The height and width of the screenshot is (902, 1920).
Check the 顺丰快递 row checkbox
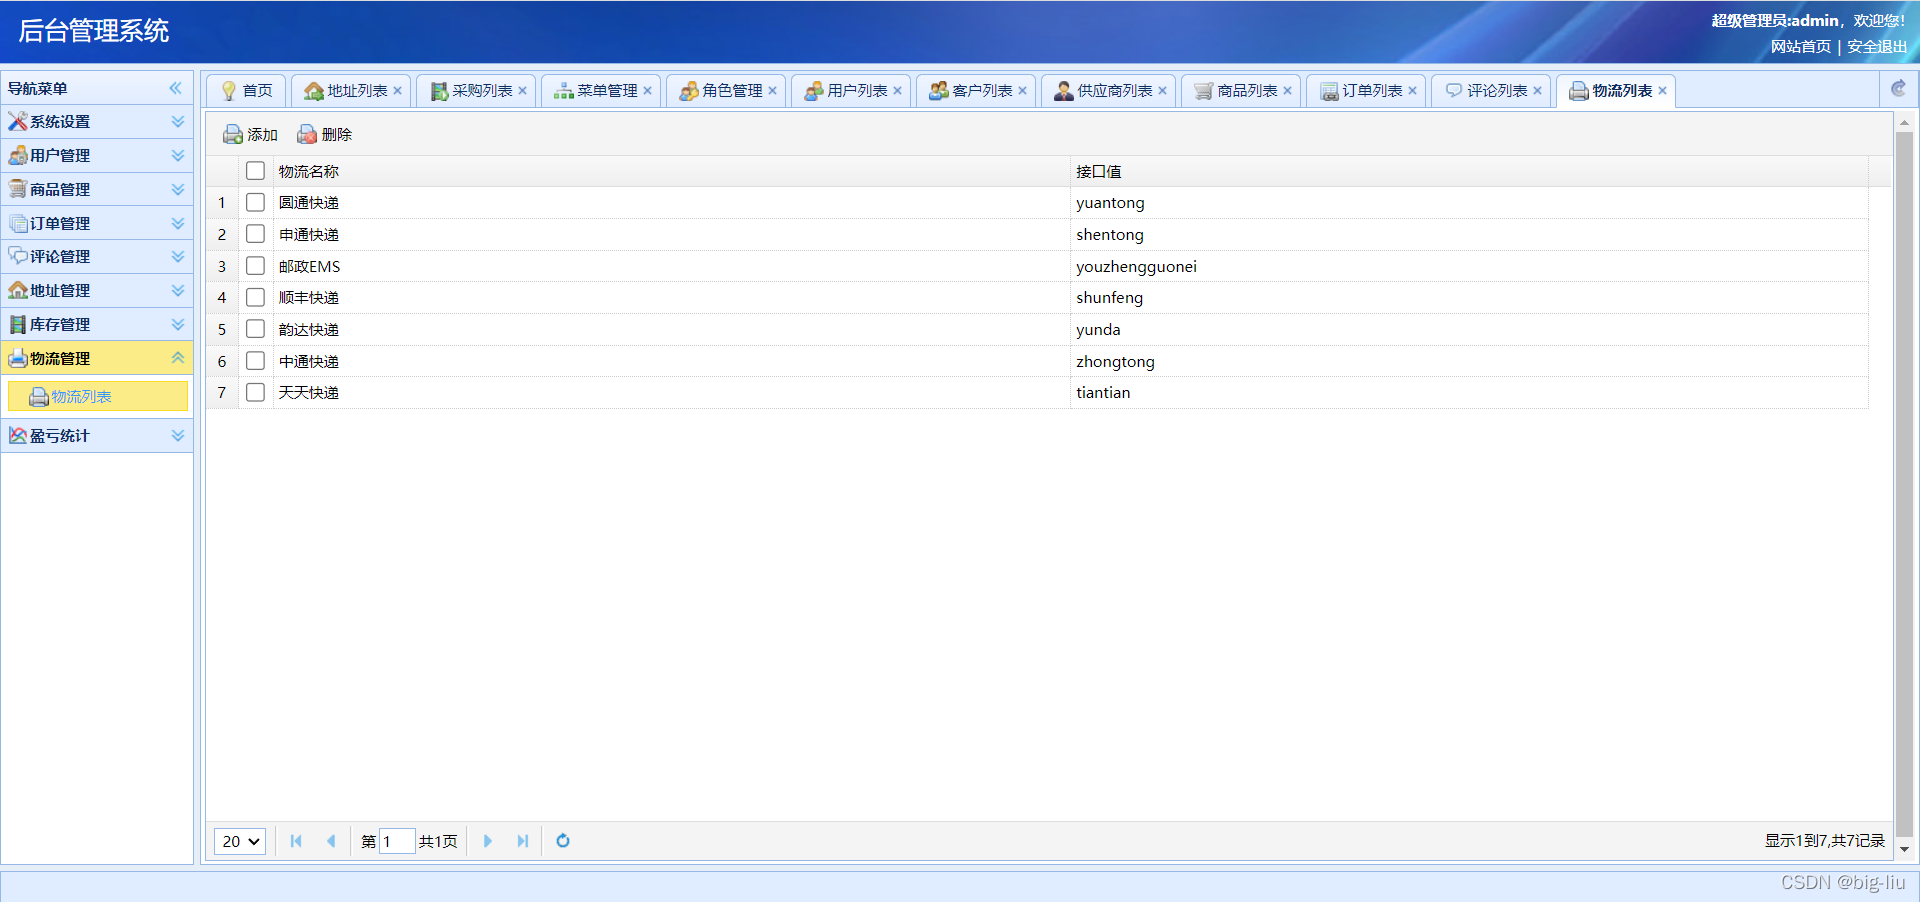coord(255,297)
